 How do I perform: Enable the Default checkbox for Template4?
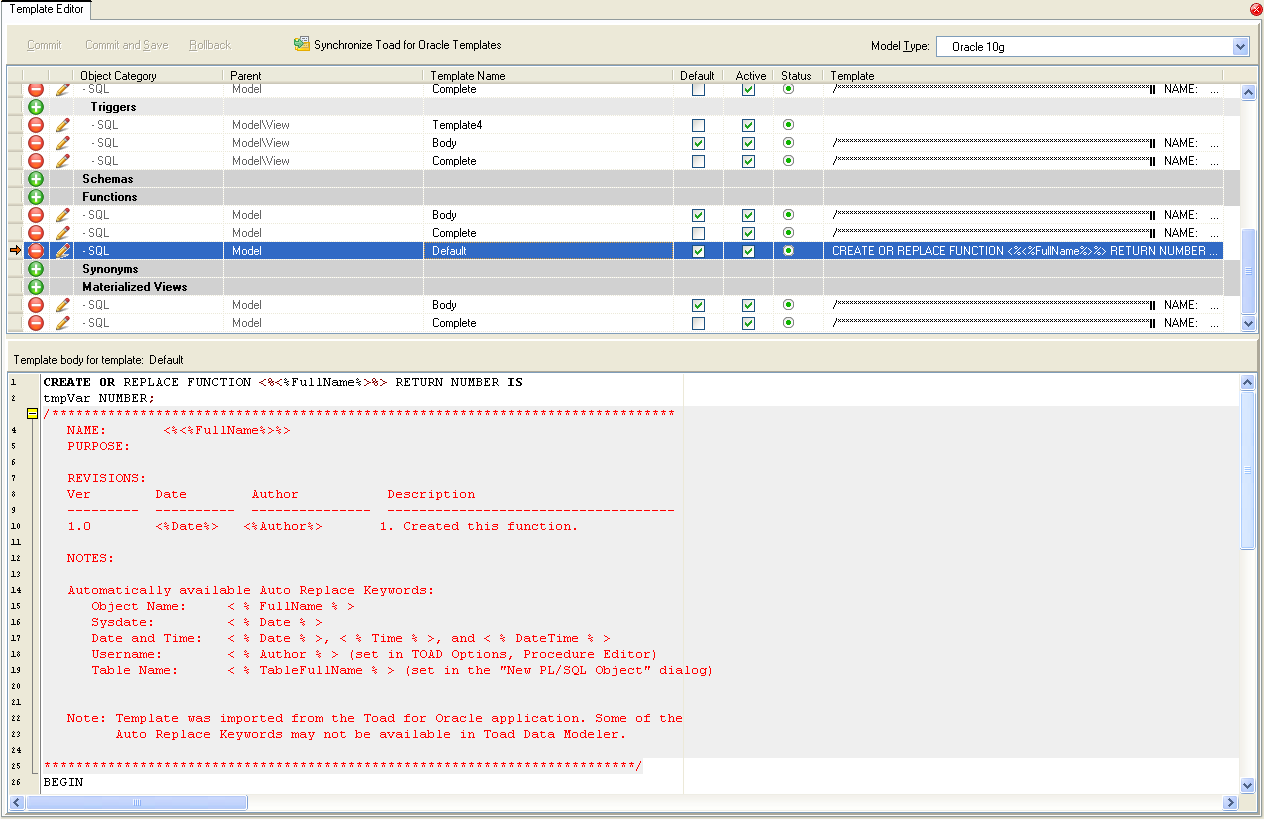click(x=698, y=125)
